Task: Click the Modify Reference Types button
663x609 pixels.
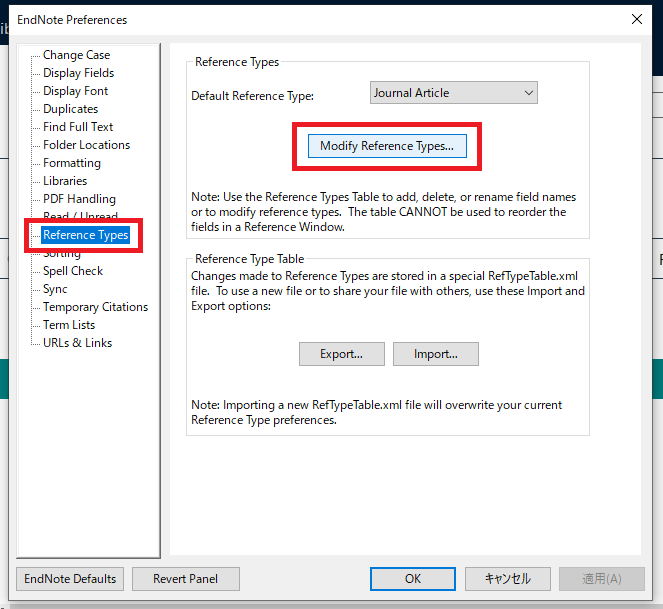Action: click(386, 146)
